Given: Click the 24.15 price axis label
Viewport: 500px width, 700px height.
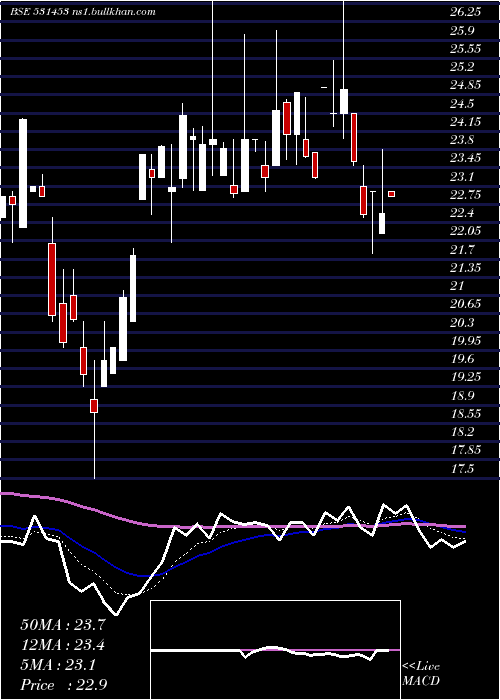Looking at the screenshot, I should 465,121.
